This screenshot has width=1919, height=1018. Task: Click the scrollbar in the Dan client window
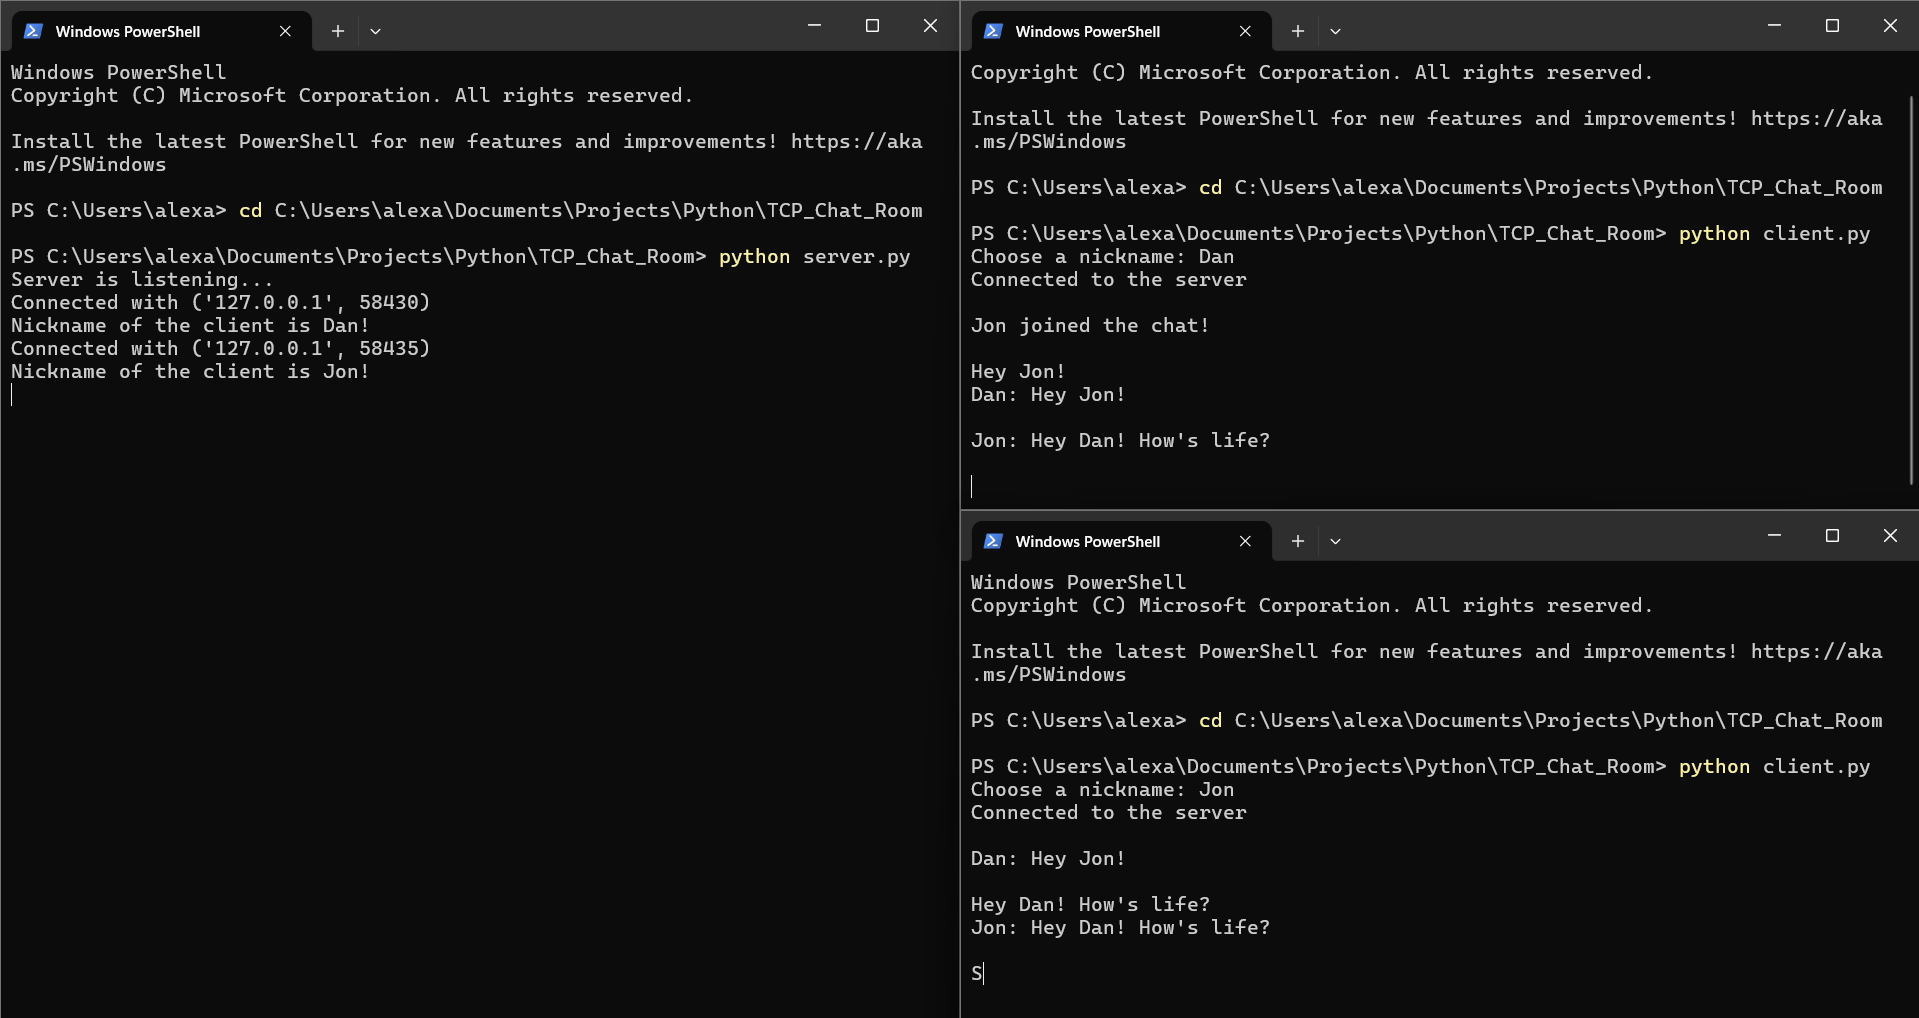pyautogui.click(x=1912, y=290)
